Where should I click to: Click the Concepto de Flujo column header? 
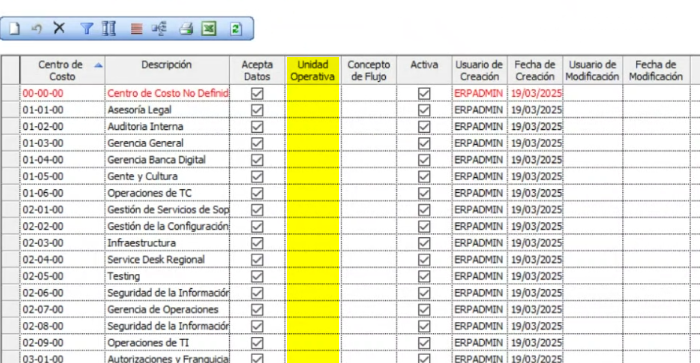pos(369,70)
